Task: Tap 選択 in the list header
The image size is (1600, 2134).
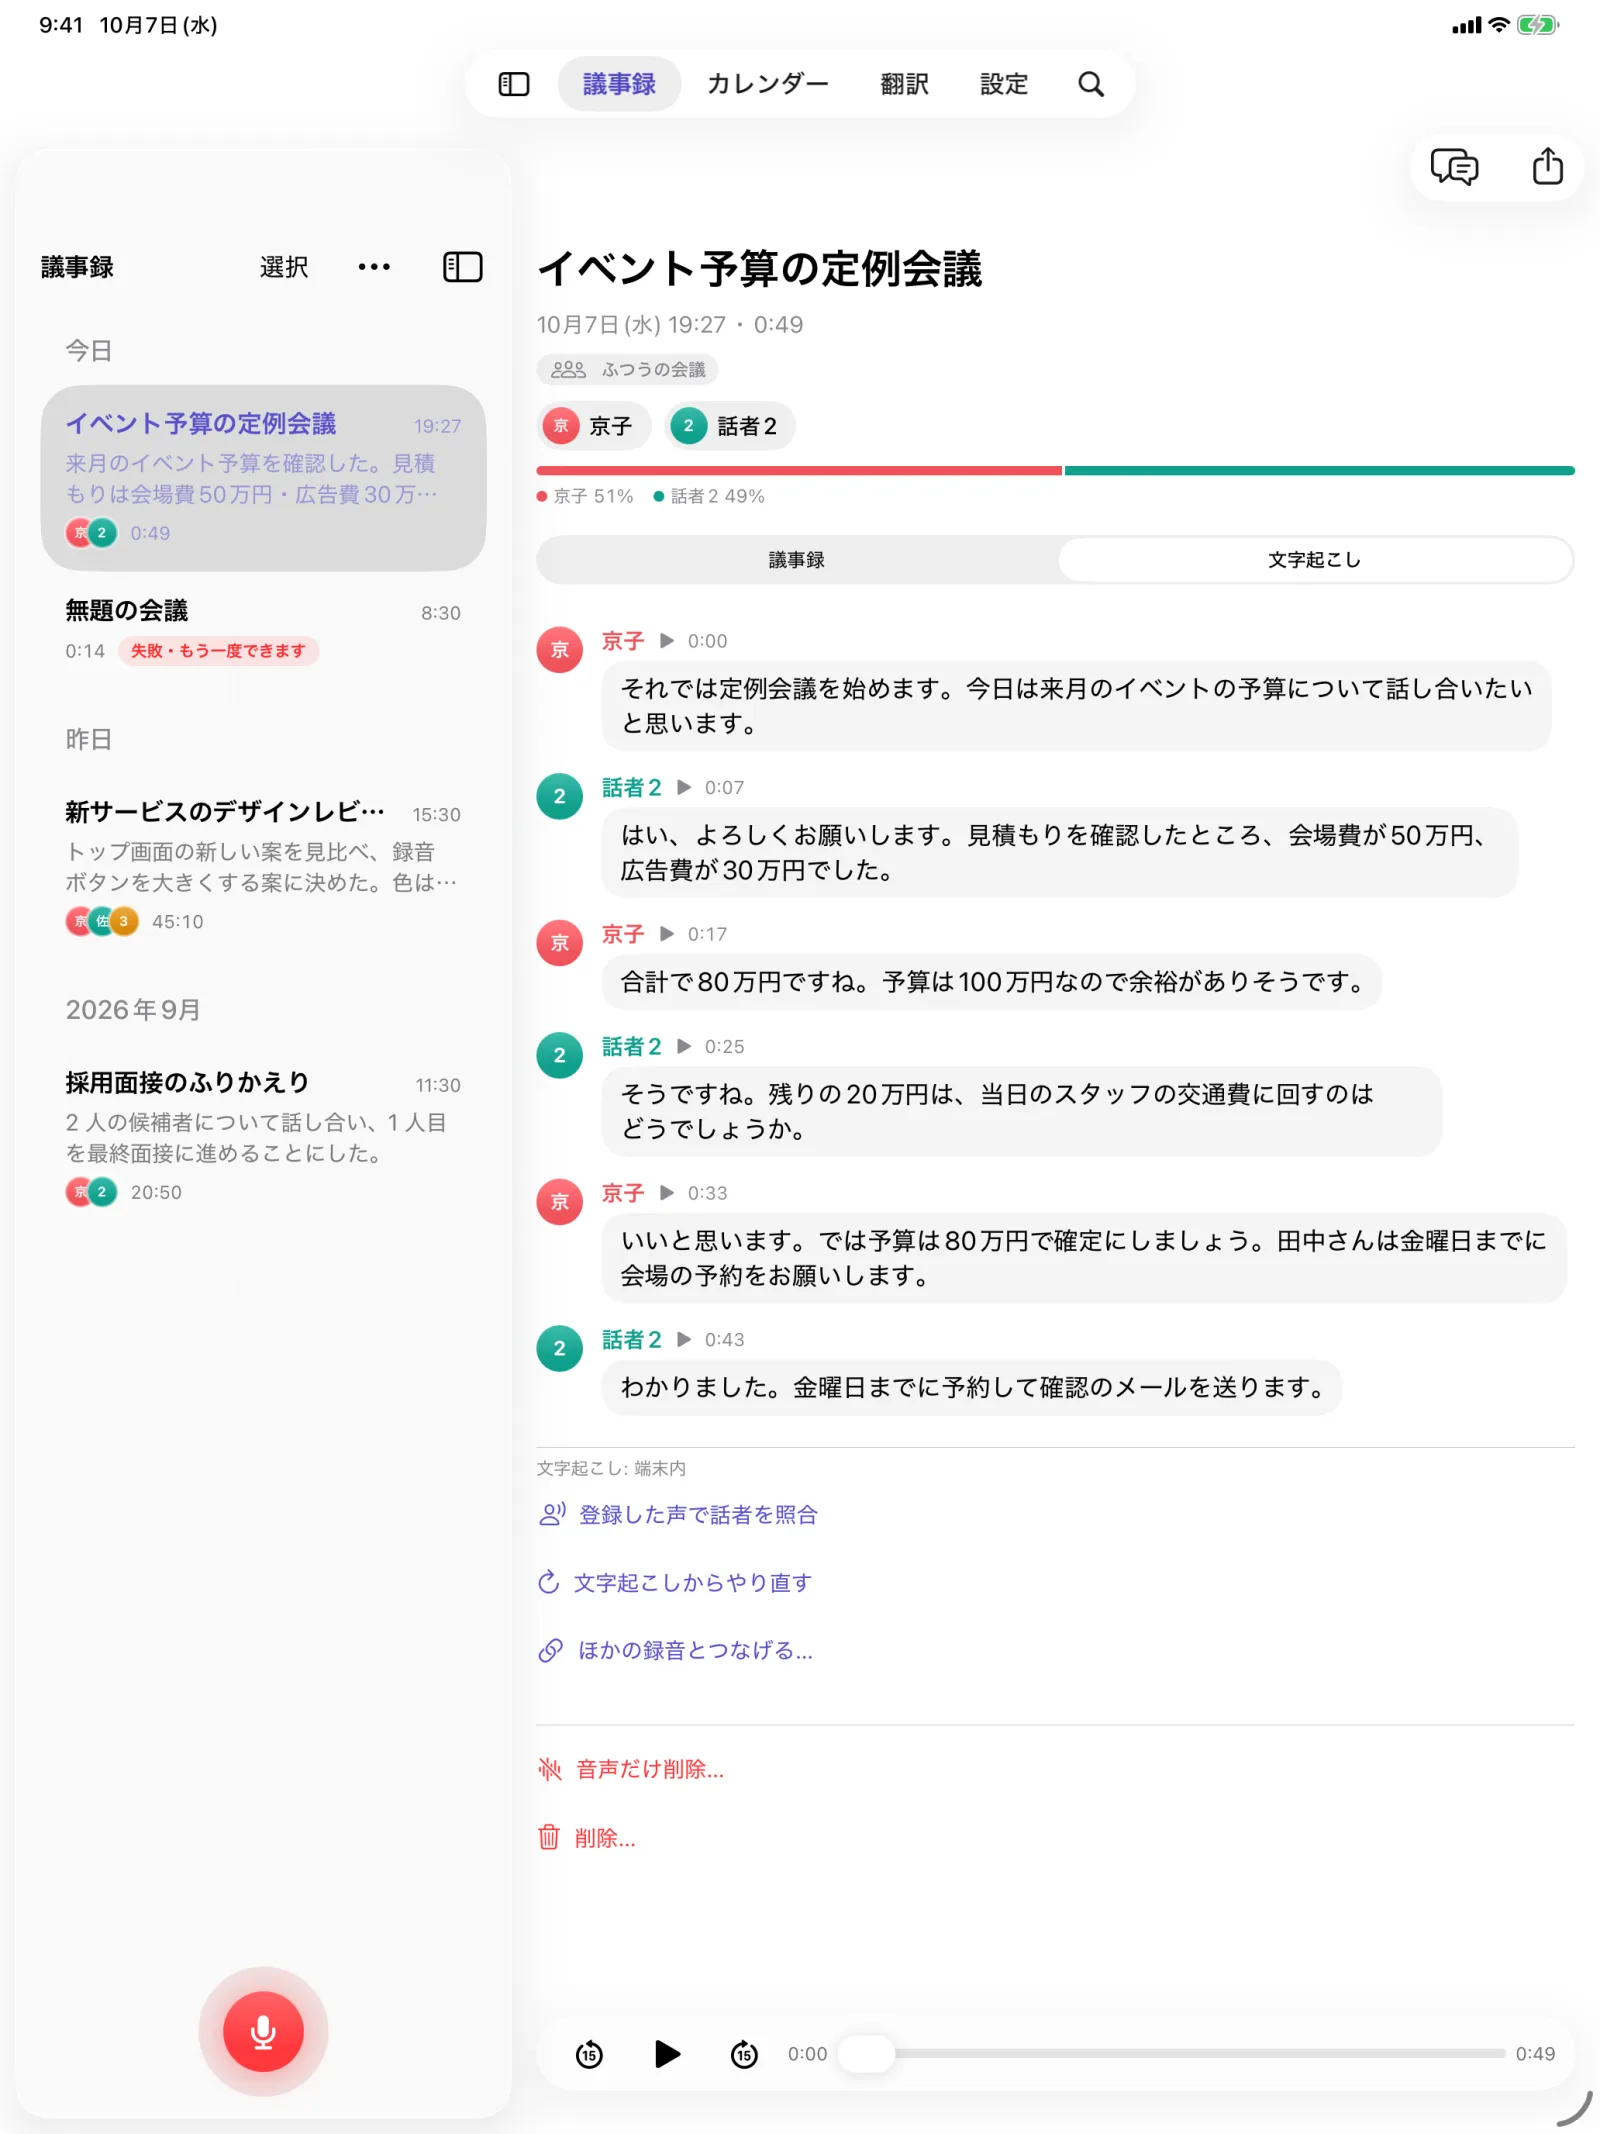Action: click(x=284, y=267)
